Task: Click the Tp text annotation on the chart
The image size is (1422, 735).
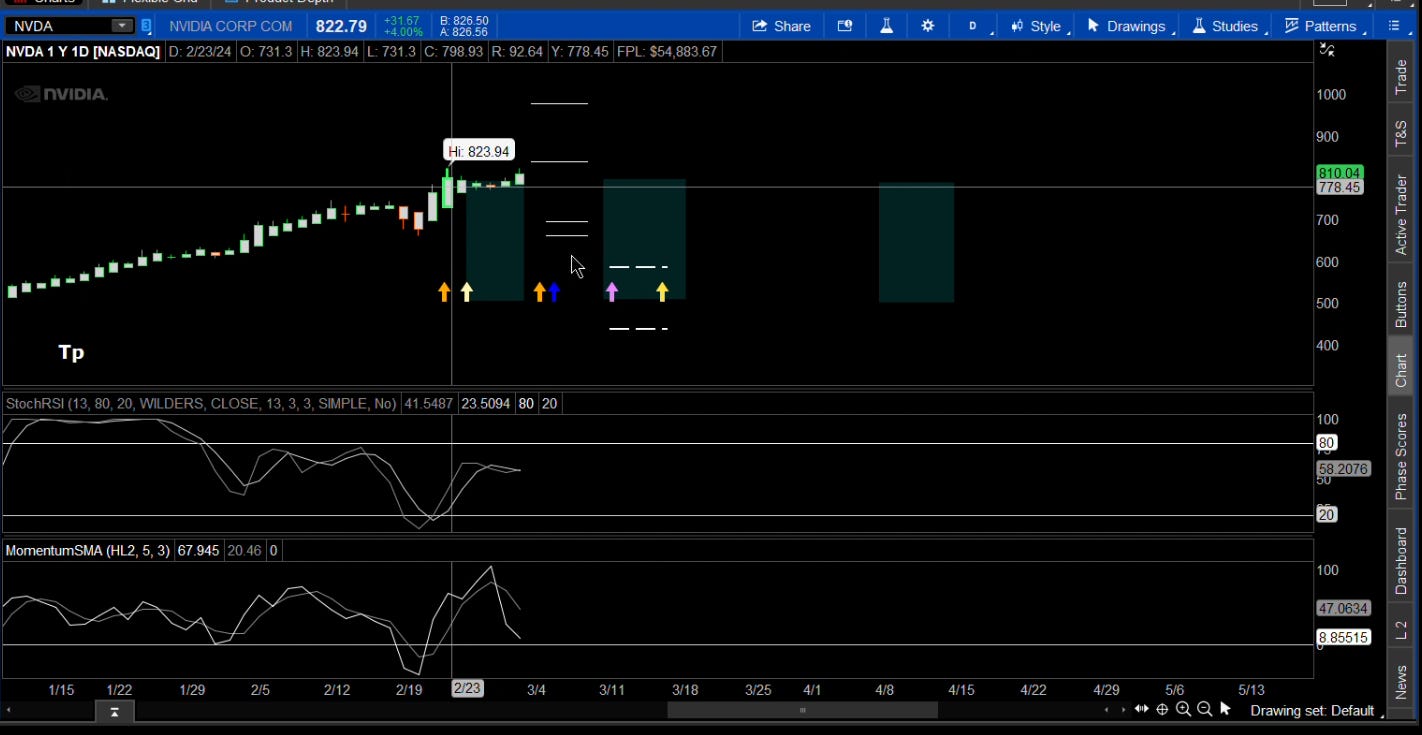Action: (71, 352)
